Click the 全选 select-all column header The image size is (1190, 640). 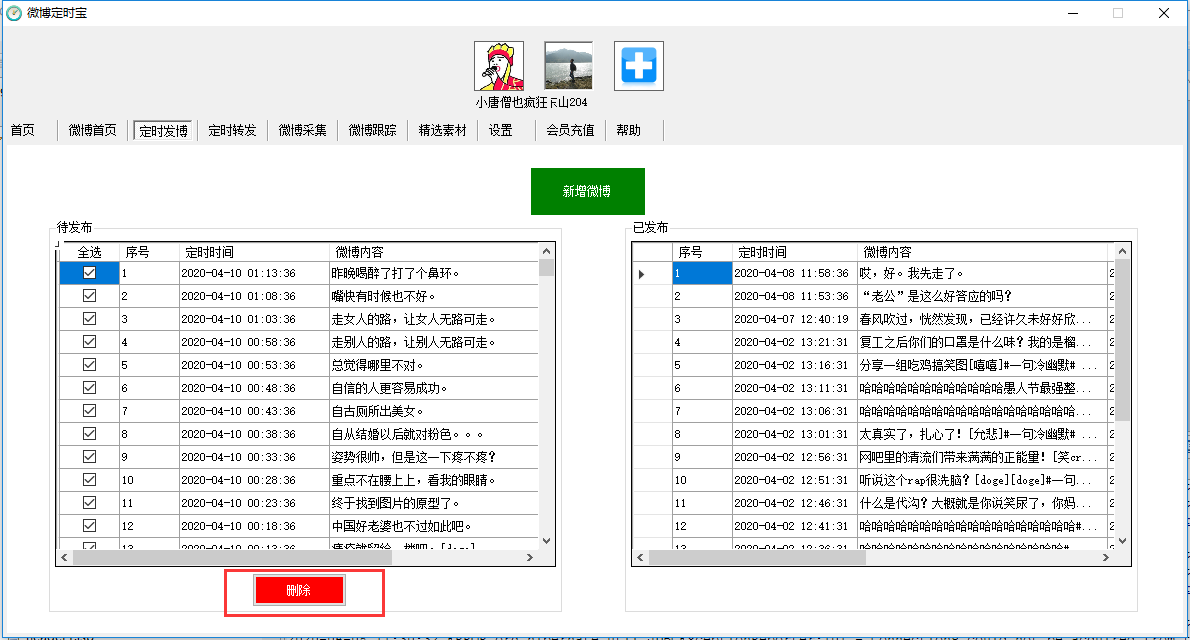click(x=89, y=252)
